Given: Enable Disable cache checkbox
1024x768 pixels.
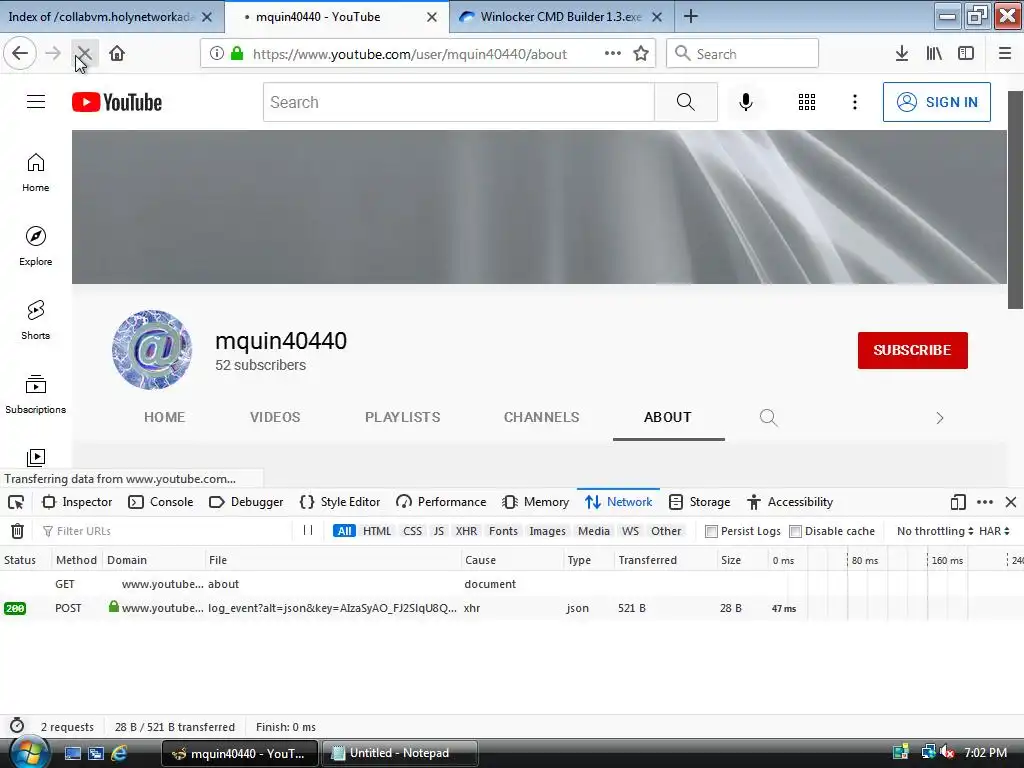Looking at the screenshot, I should [x=795, y=531].
